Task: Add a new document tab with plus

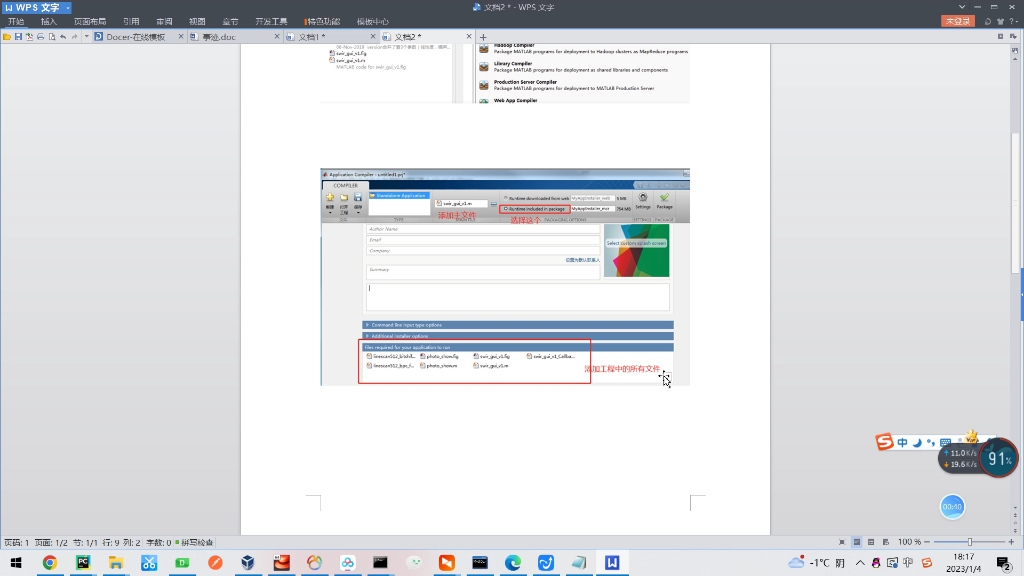Action: (483, 37)
